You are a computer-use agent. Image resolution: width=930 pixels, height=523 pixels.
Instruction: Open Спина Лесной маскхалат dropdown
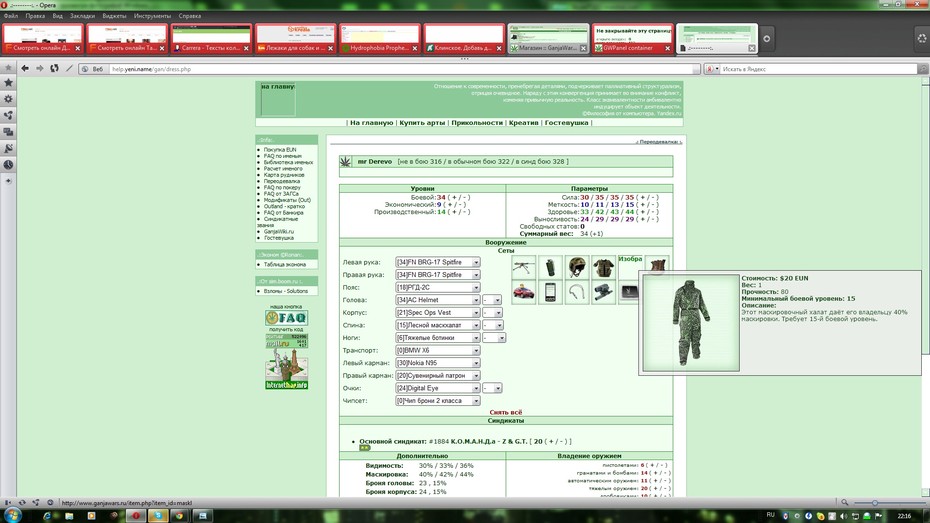click(438, 325)
